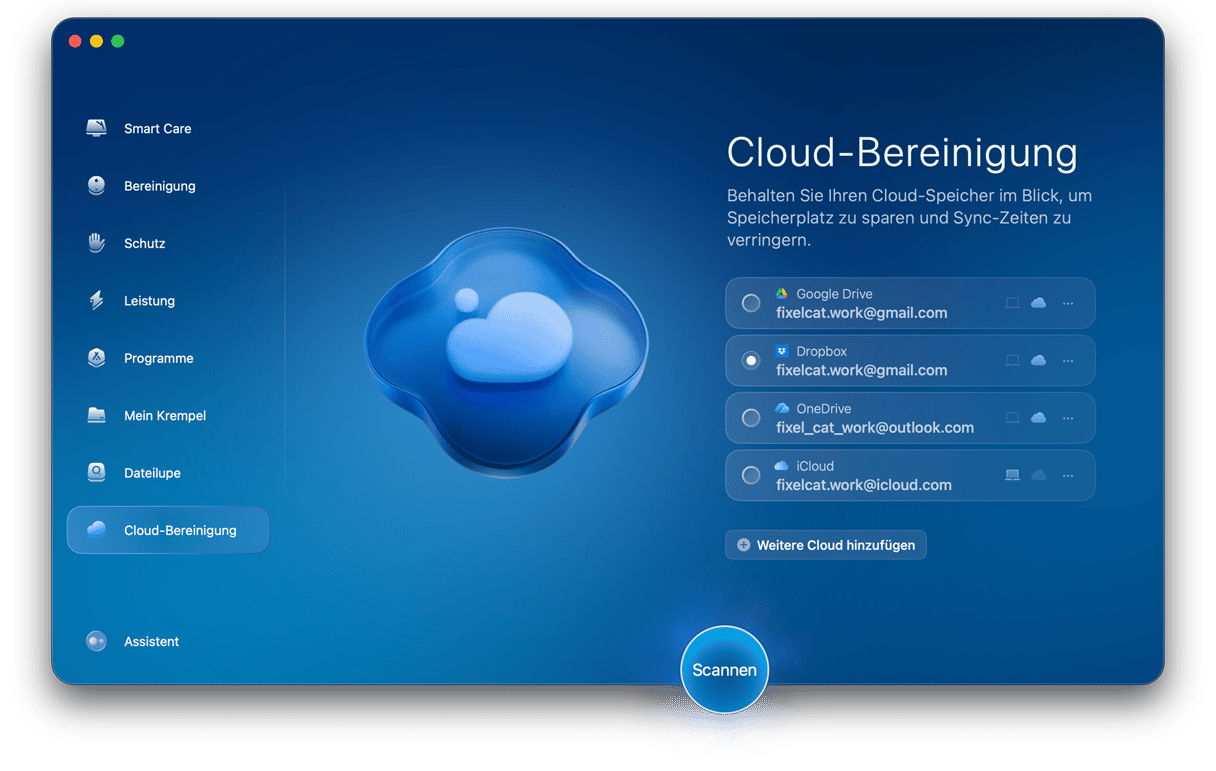This screenshot has height=771, width=1216.
Task: Deselect the Dropbox account radio button
Action: point(751,360)
